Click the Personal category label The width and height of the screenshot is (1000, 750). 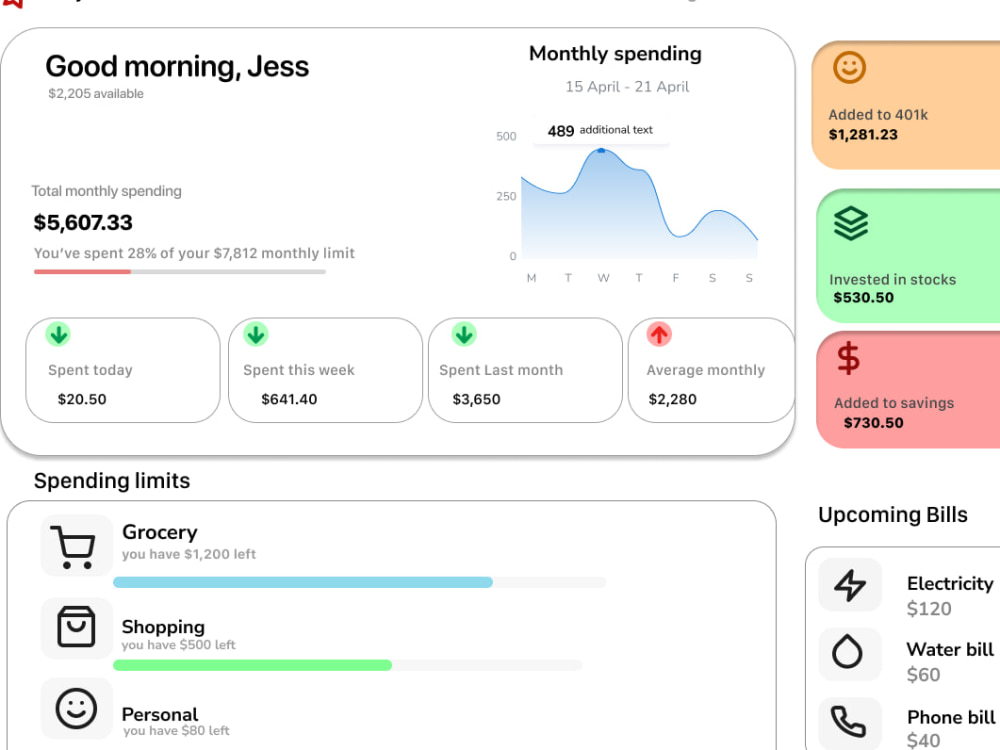pos(159,714)
